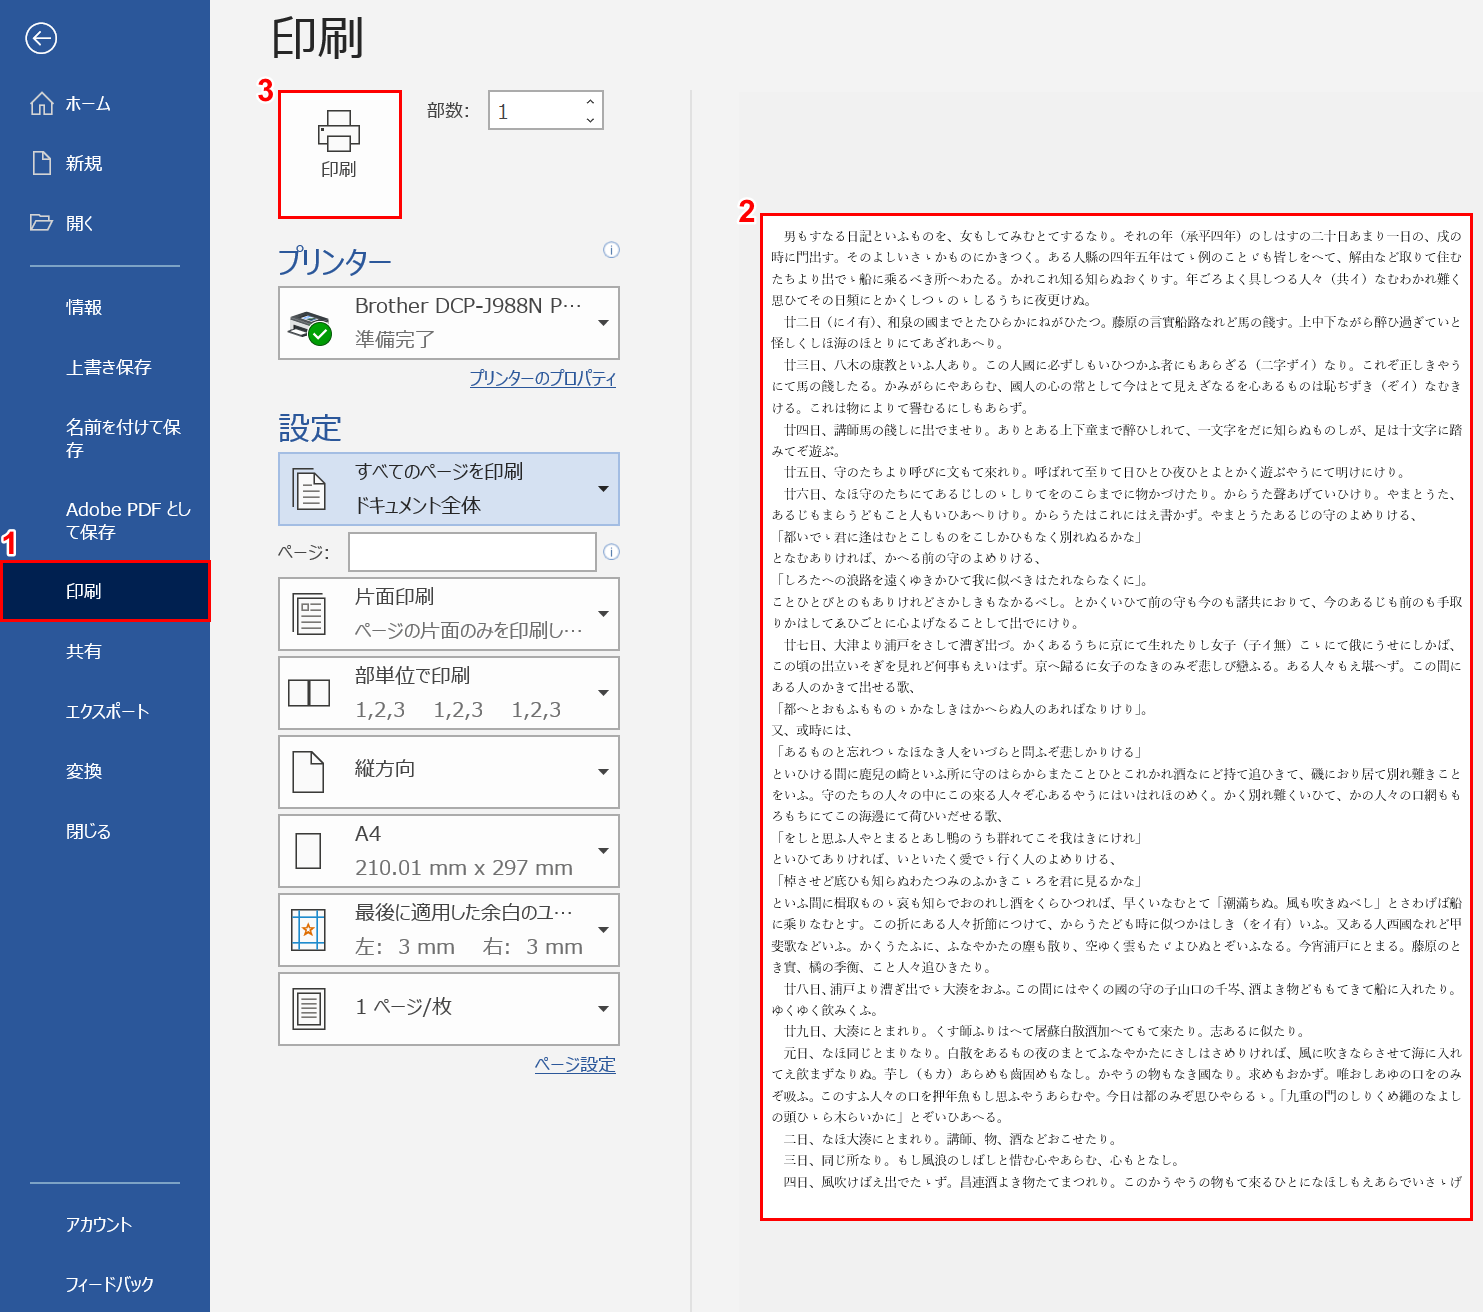Select 情報 in the sidebar
The image size is (1483, 1312).
[x=105, y=307]
